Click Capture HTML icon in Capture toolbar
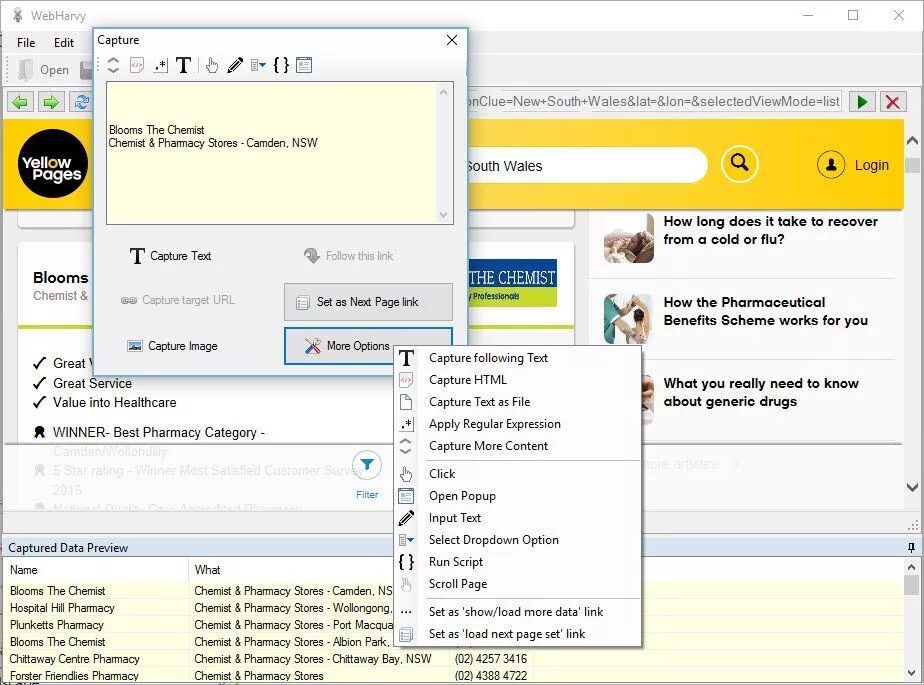This screenshot has width=924, height=685. 137,65
